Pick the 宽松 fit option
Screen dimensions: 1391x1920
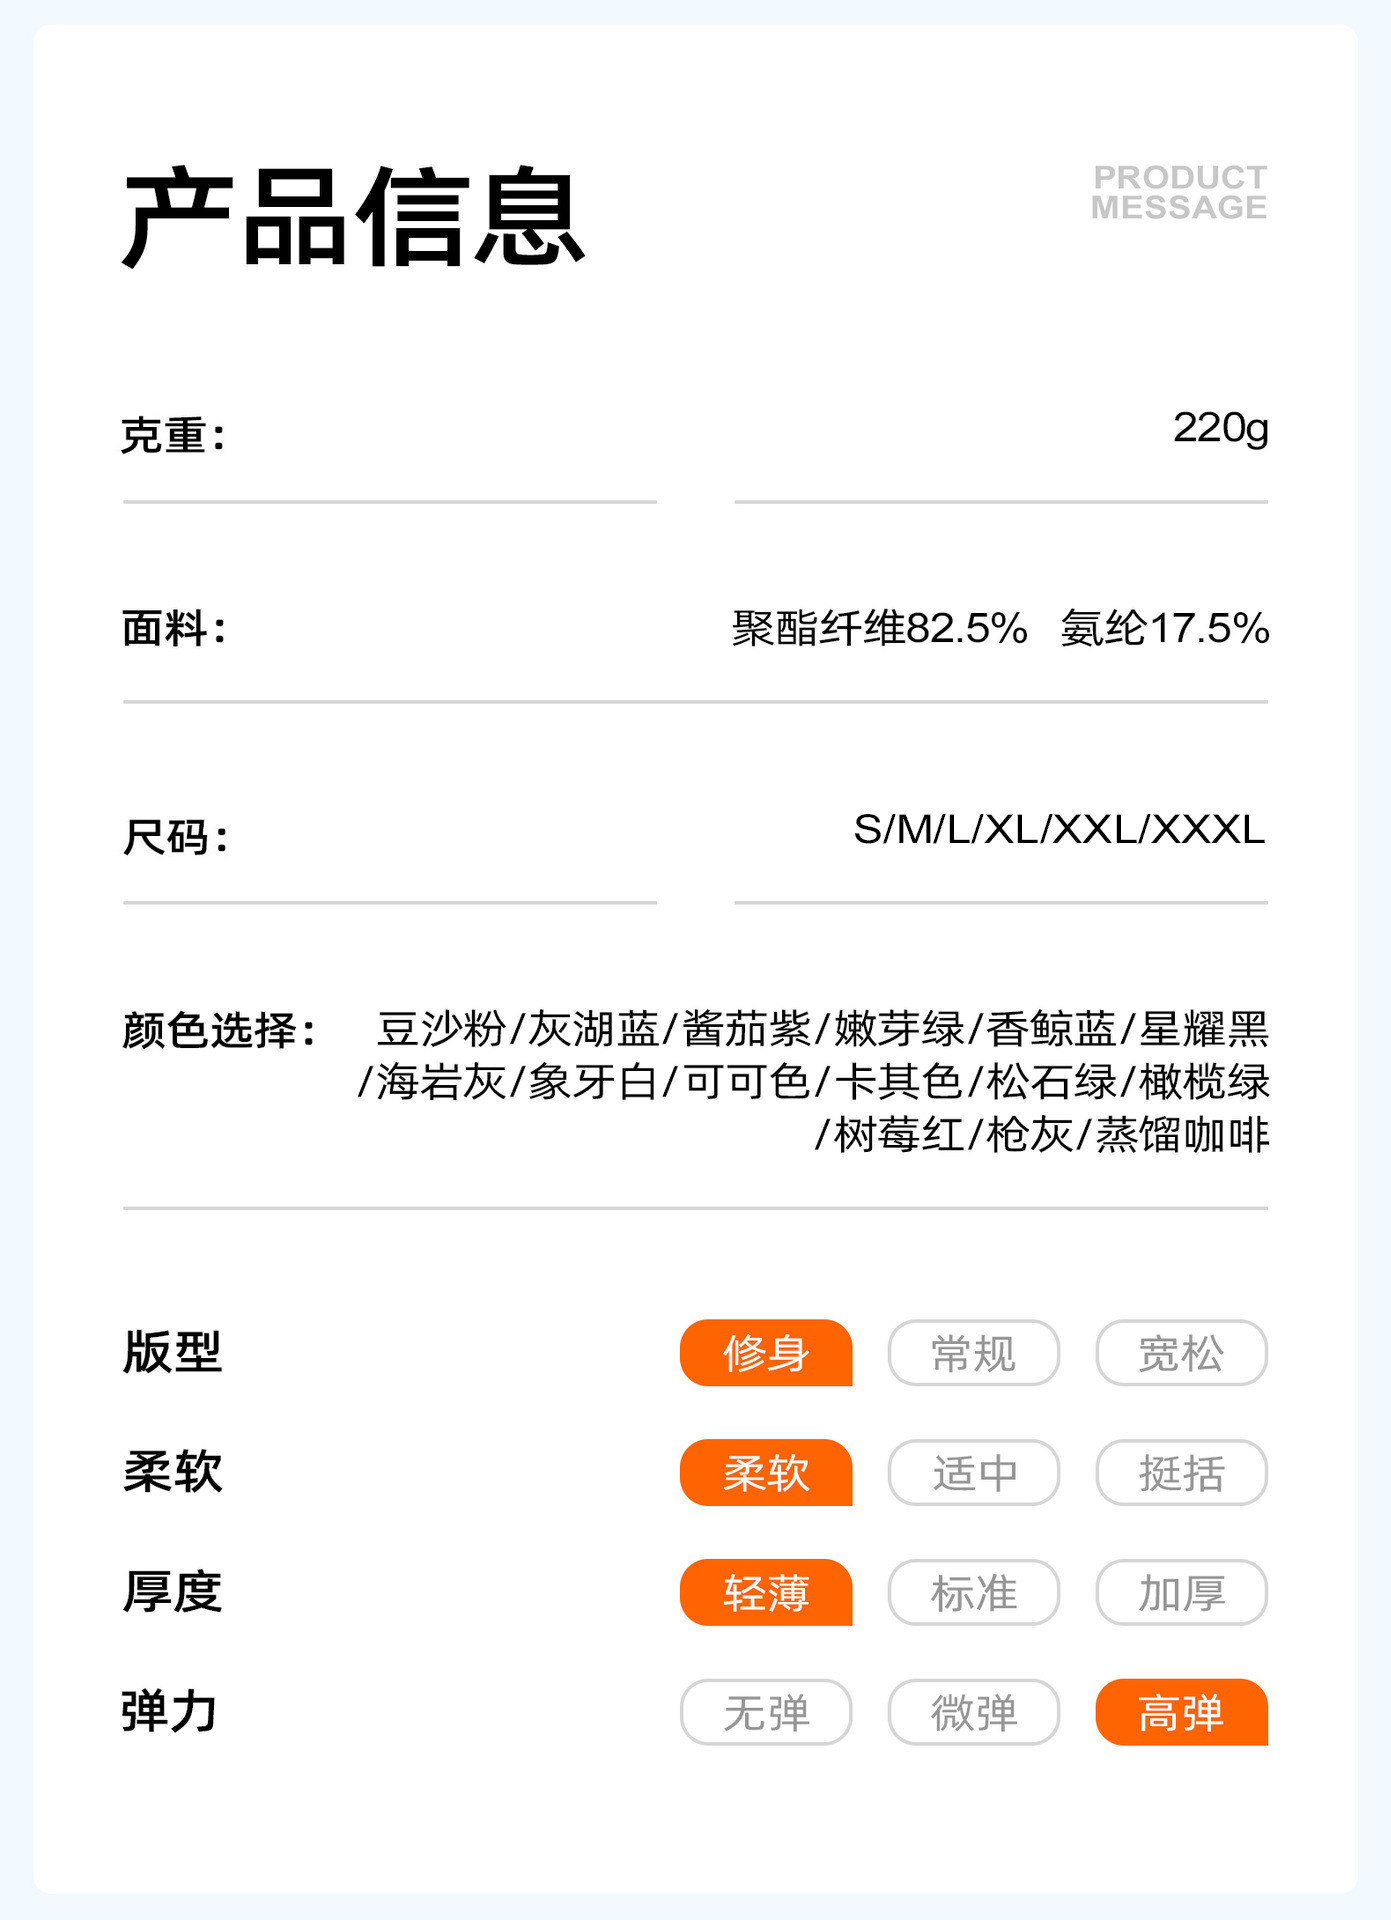pyautogui.click(x=1181, y=1353)
